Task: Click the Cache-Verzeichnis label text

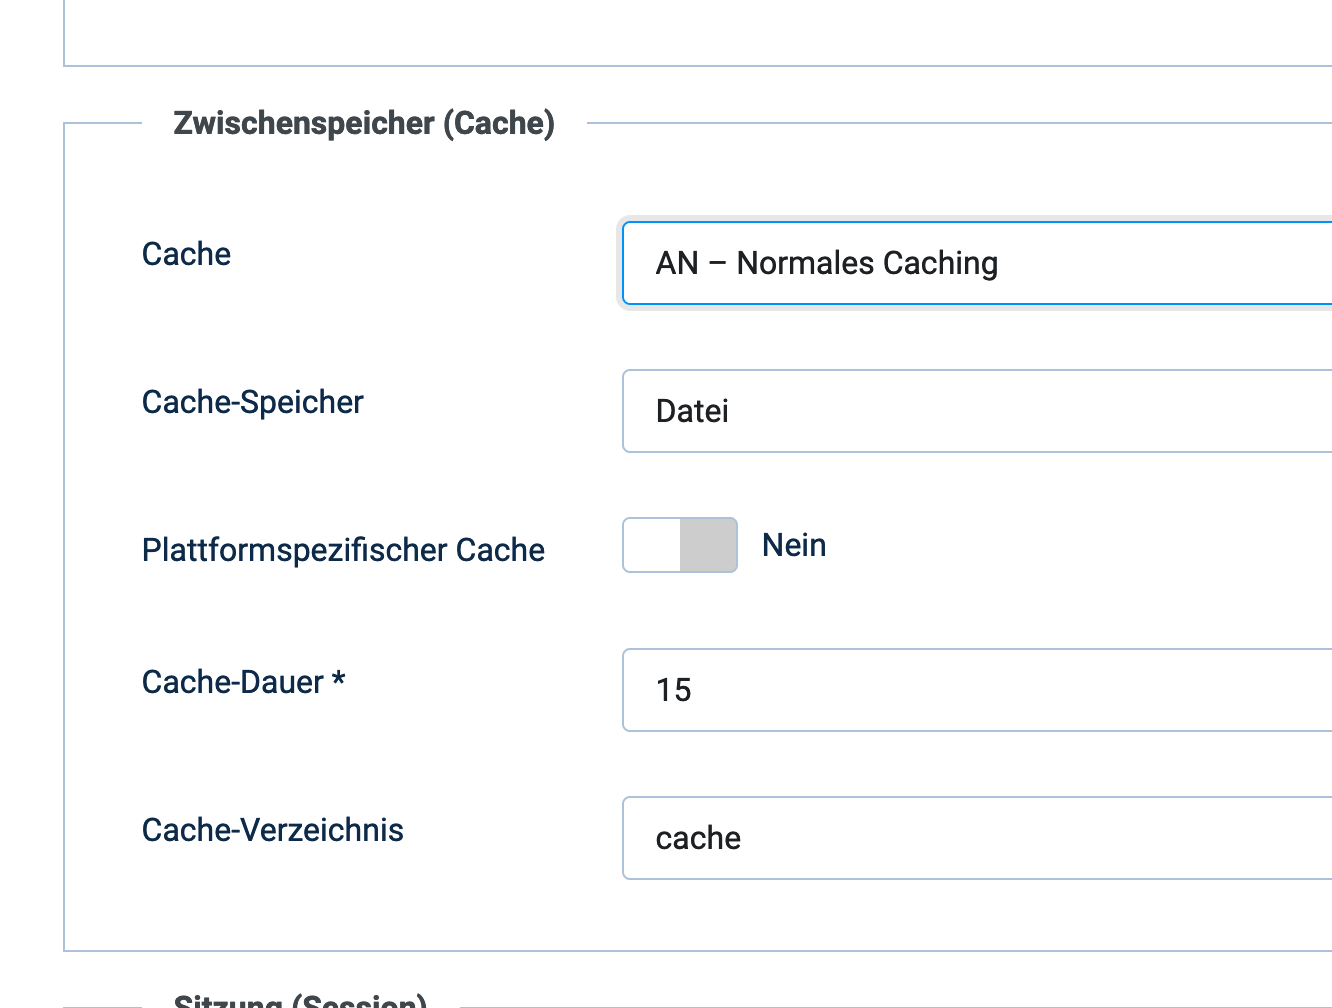Action: click(x=273, y=830)
